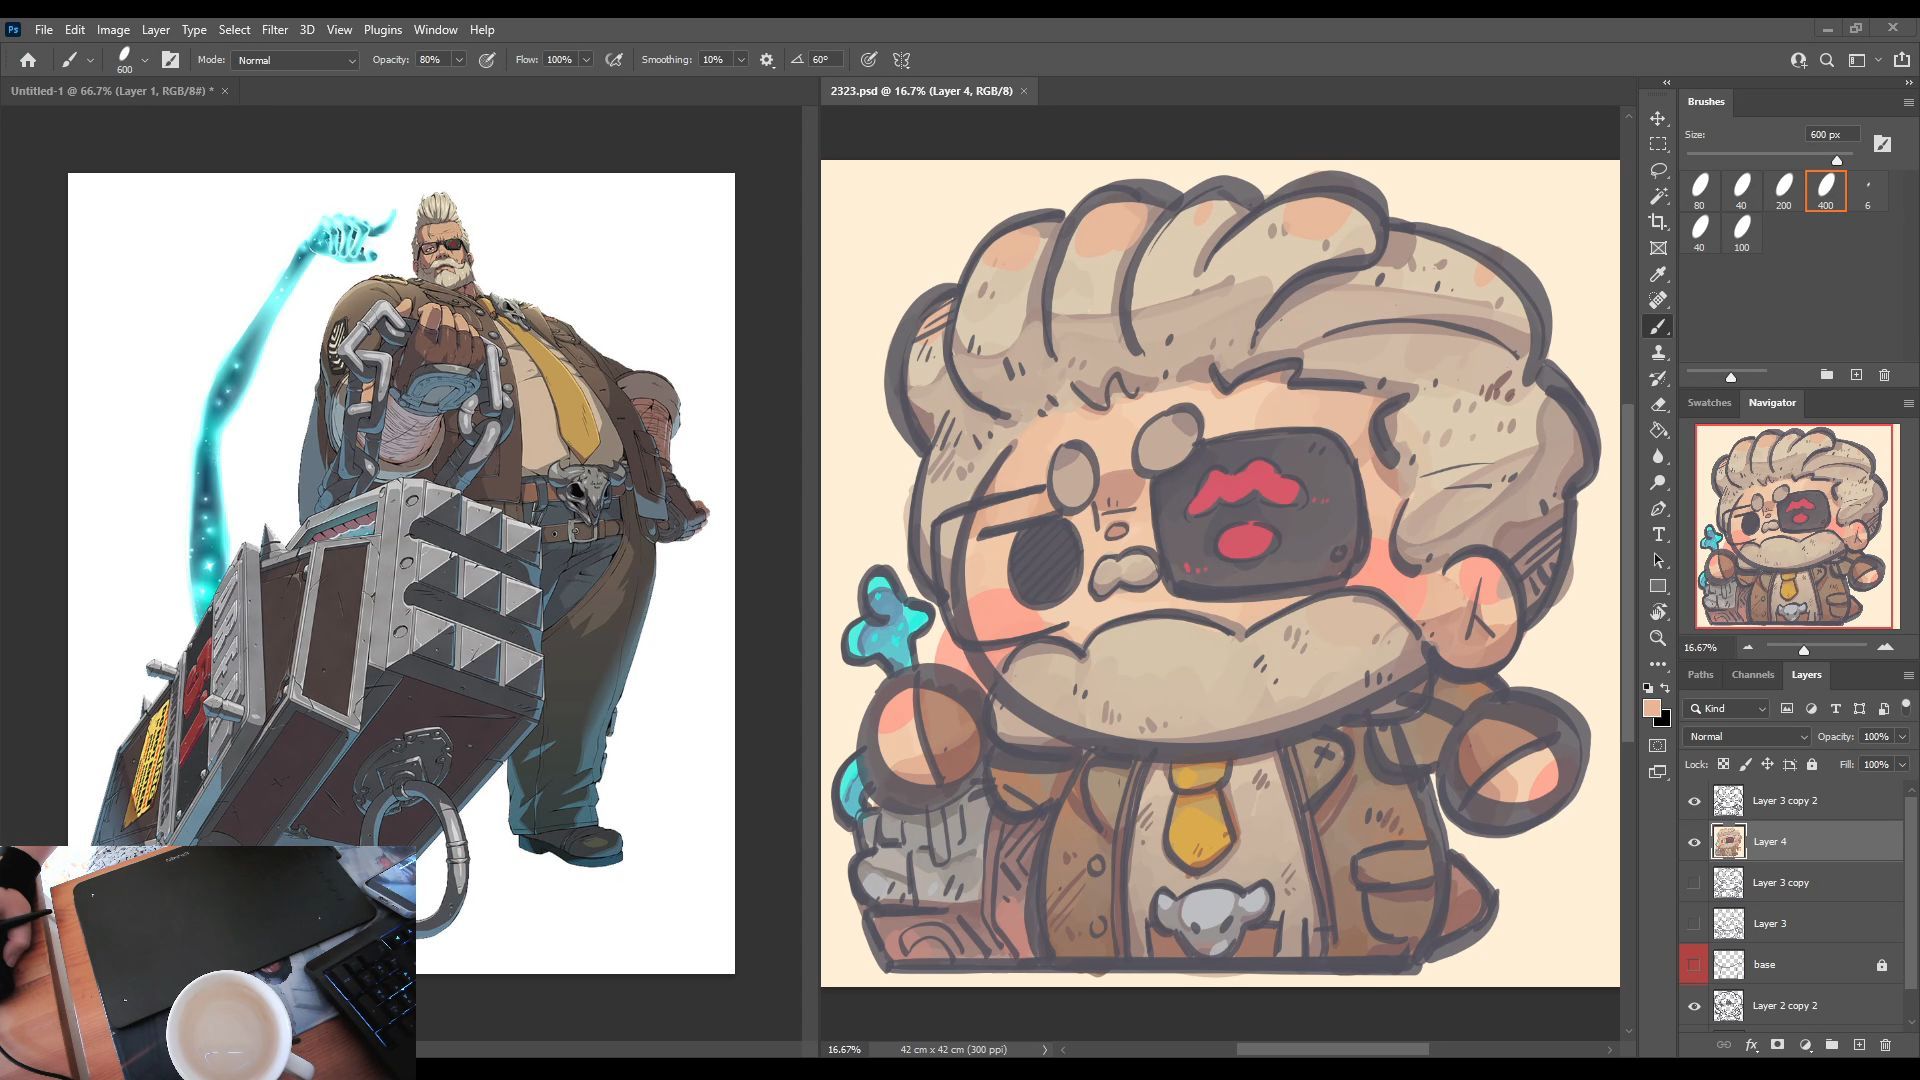Expand layer Opacity dropdown arrow
The width and height of the screenshot is (1920, 1080).
coord(1902,737)
